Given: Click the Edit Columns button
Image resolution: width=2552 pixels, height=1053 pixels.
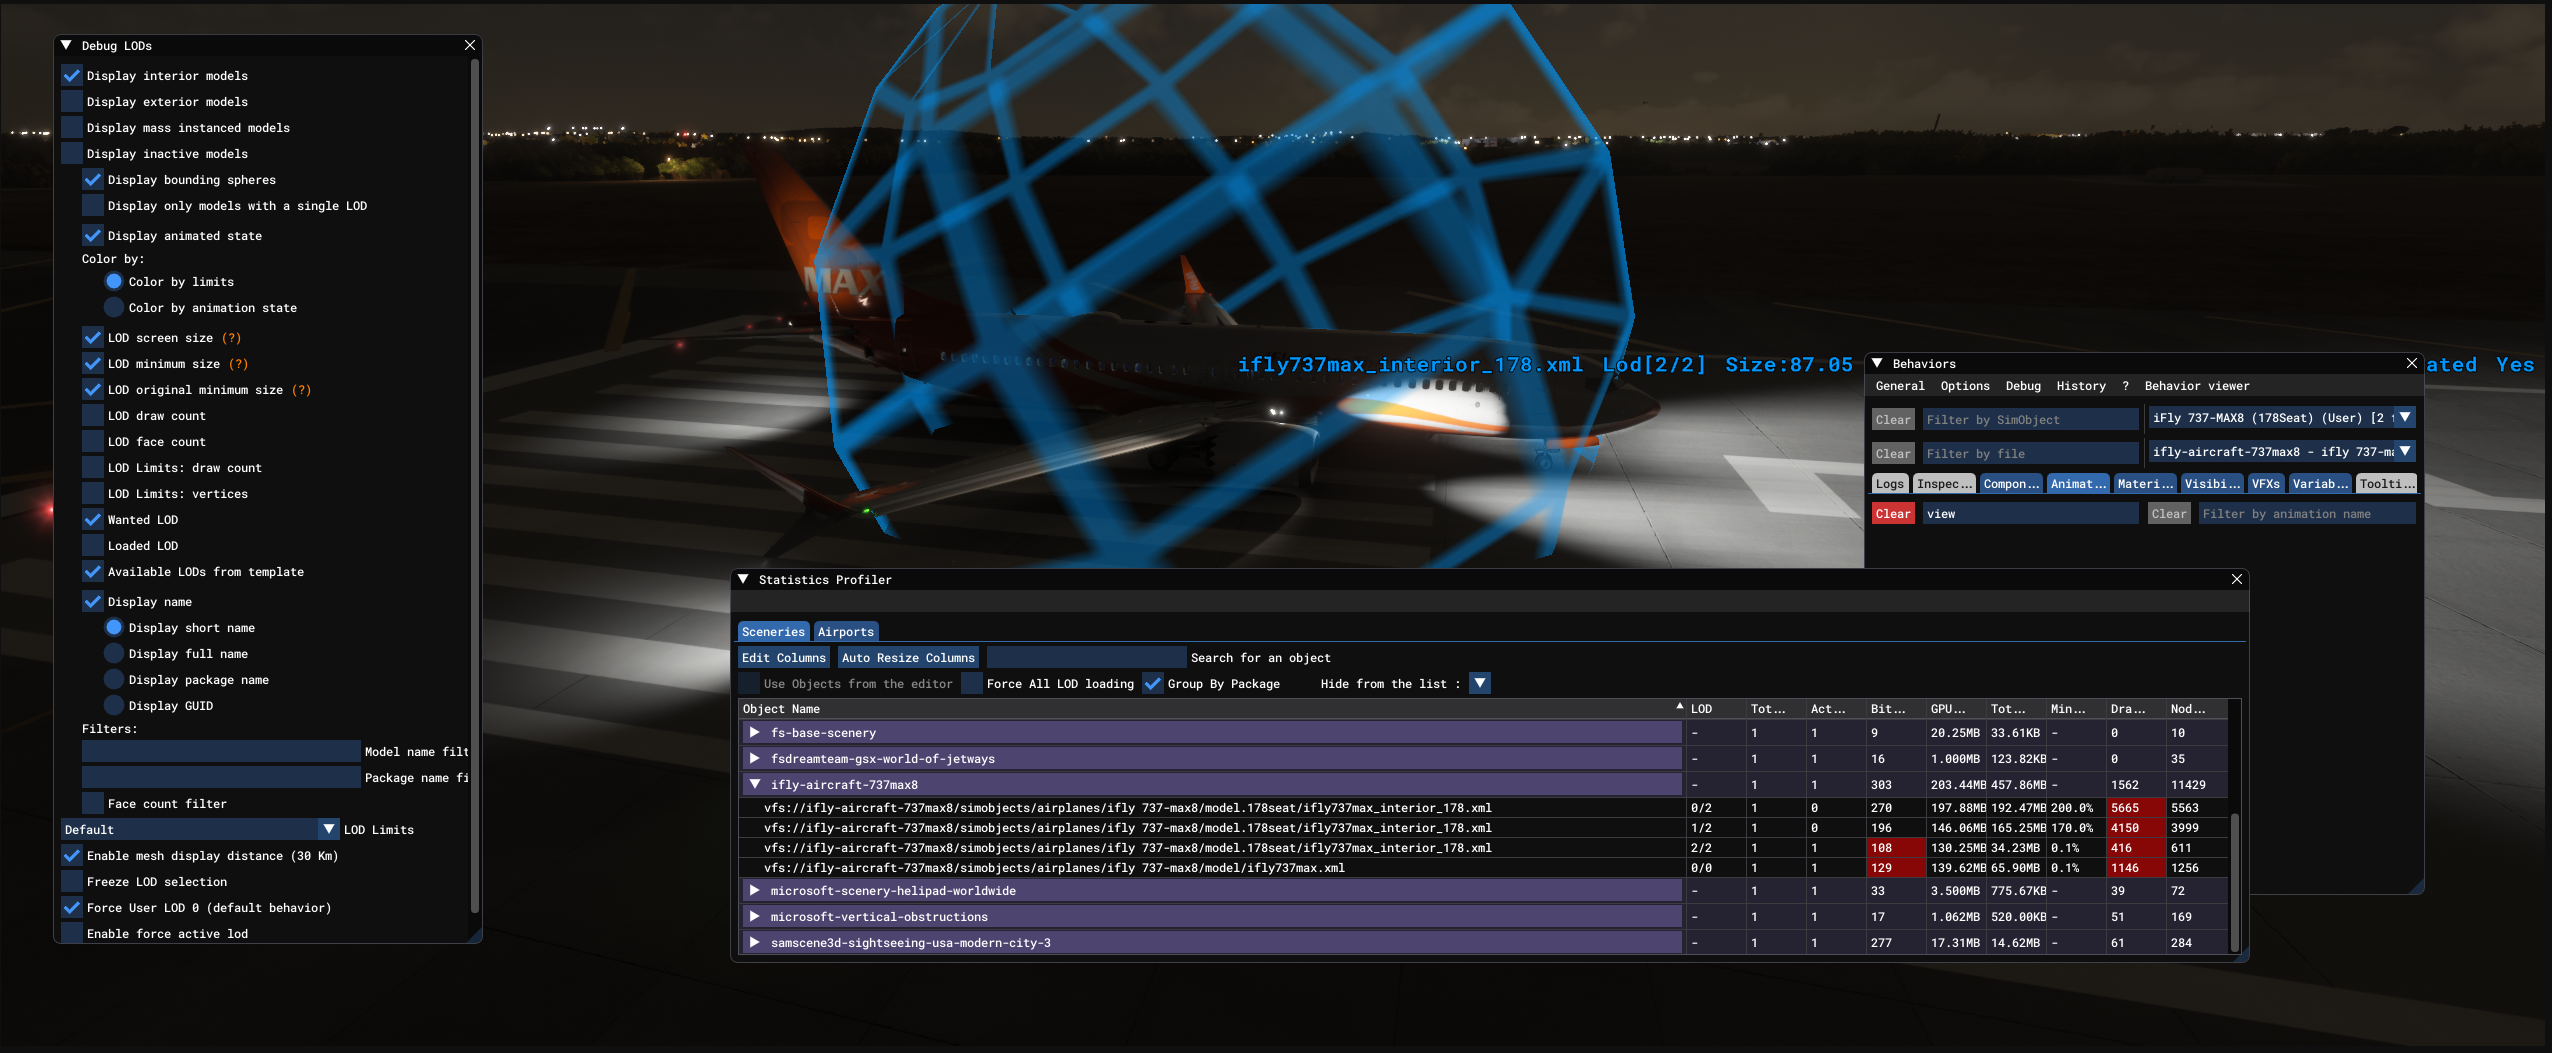Looking at the screenshot, I should (x=784, y=657).
